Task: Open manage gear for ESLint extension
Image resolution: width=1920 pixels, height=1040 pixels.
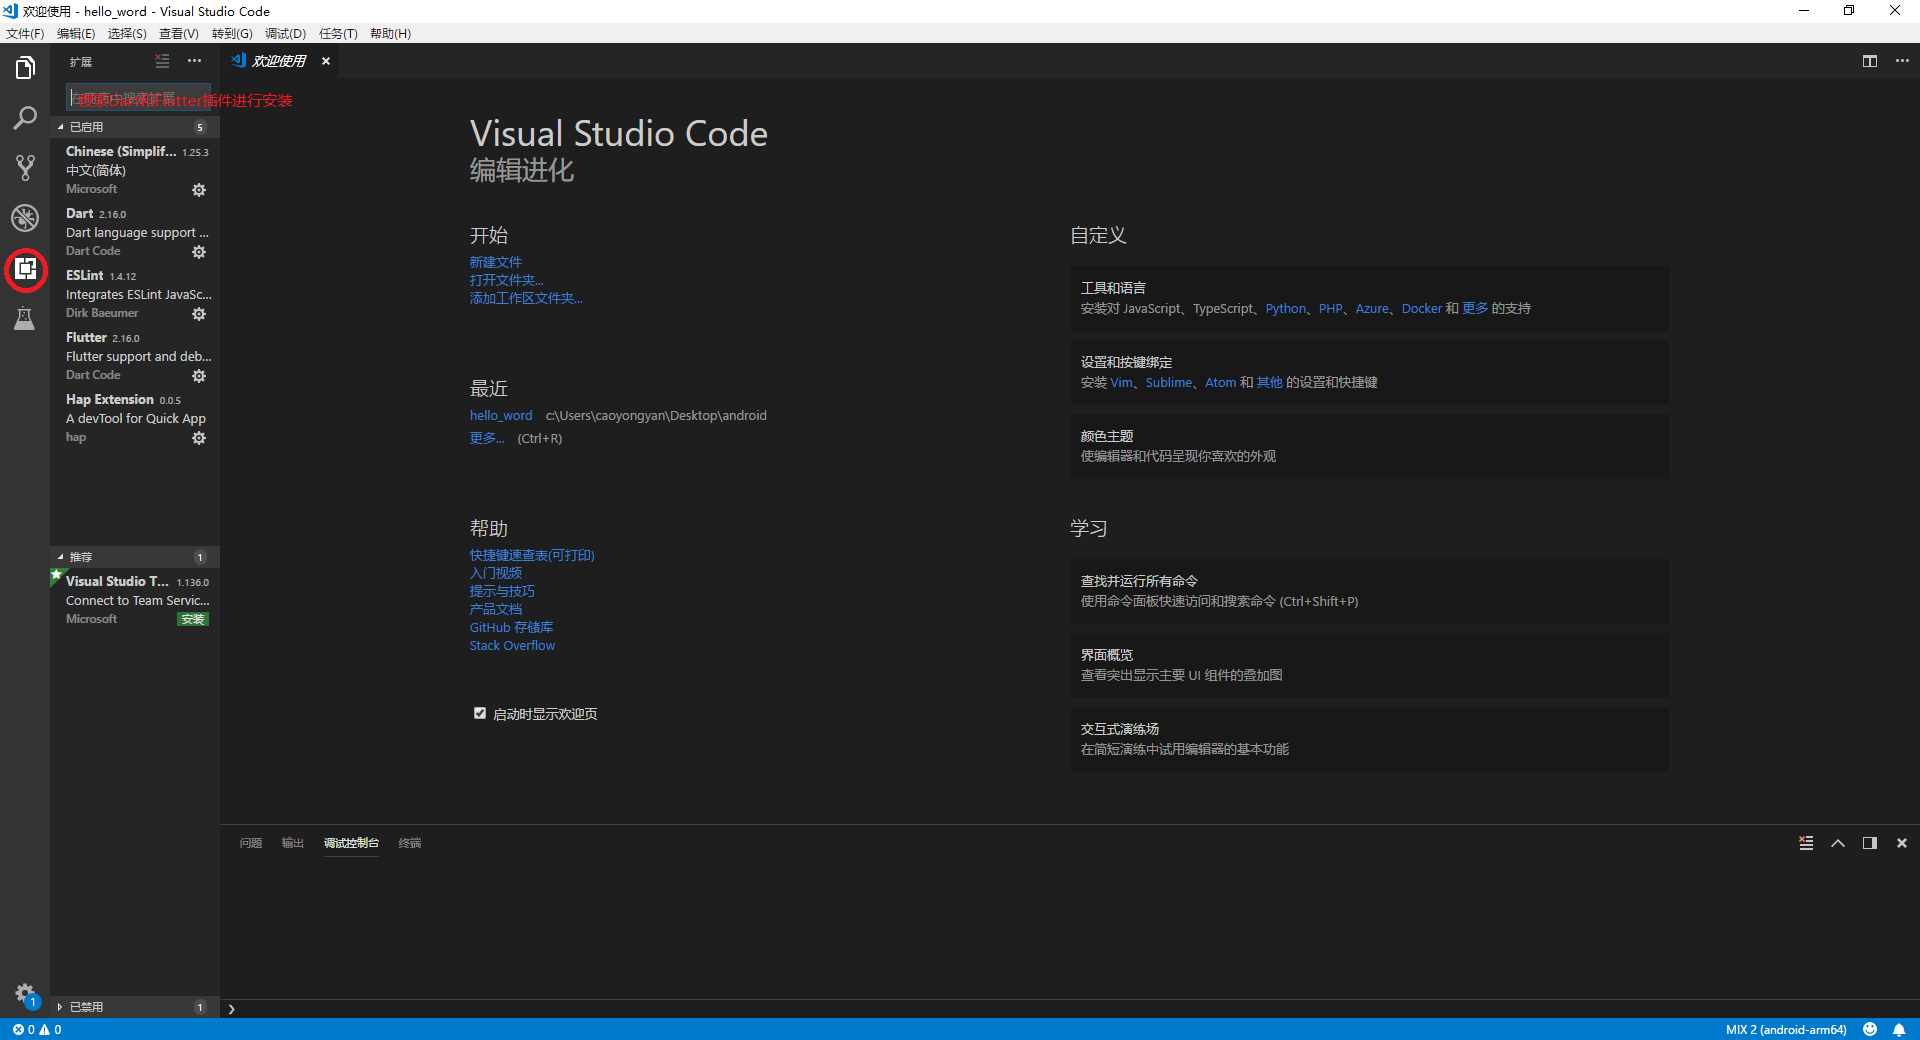Action: pyautogui.click(x=199, y=314)
